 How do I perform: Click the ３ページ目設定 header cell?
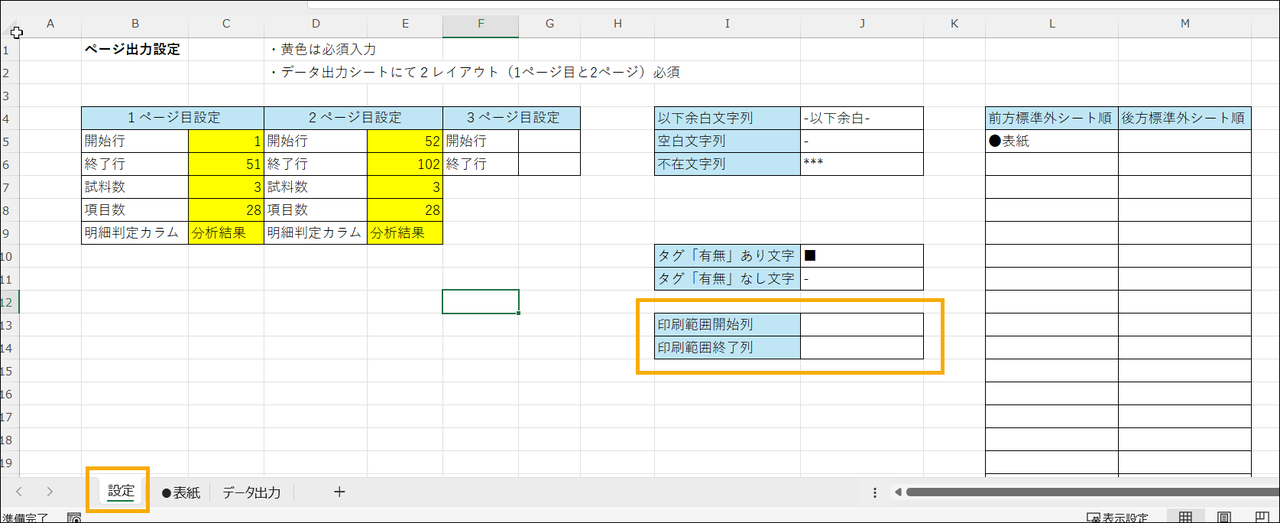[x=511, y=118]
